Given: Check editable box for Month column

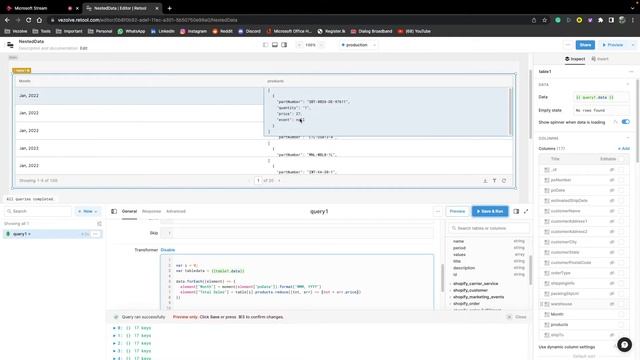Looking at the screenshot, I should pos(621,314).
